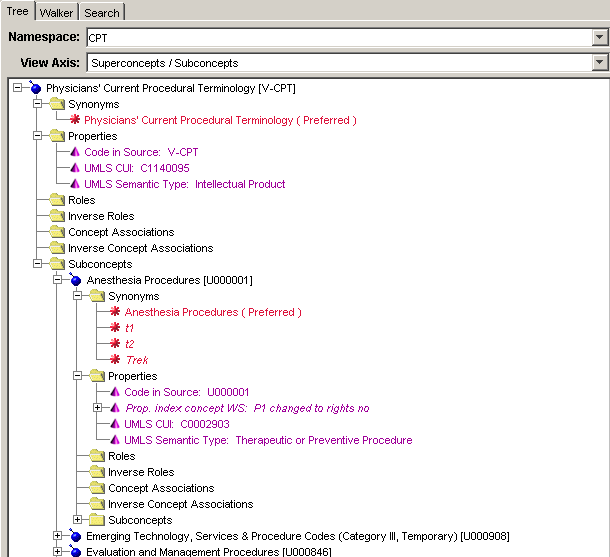
Task: Click the Namespace CPT field
Action: 340,38
